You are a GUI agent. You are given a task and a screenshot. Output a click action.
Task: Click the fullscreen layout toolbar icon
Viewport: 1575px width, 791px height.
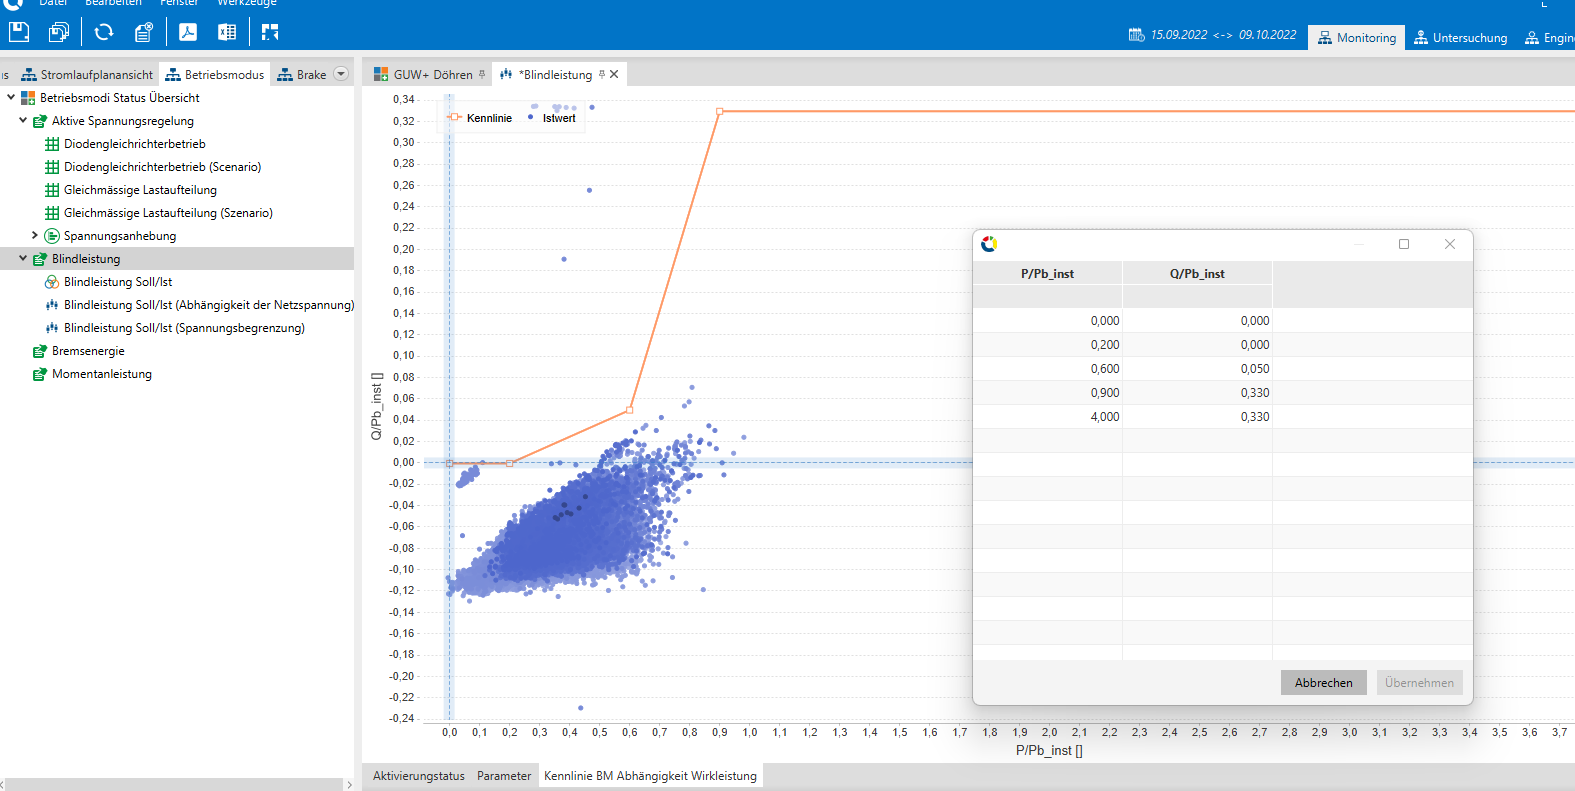pyautogui.click(x=270, y=32)
